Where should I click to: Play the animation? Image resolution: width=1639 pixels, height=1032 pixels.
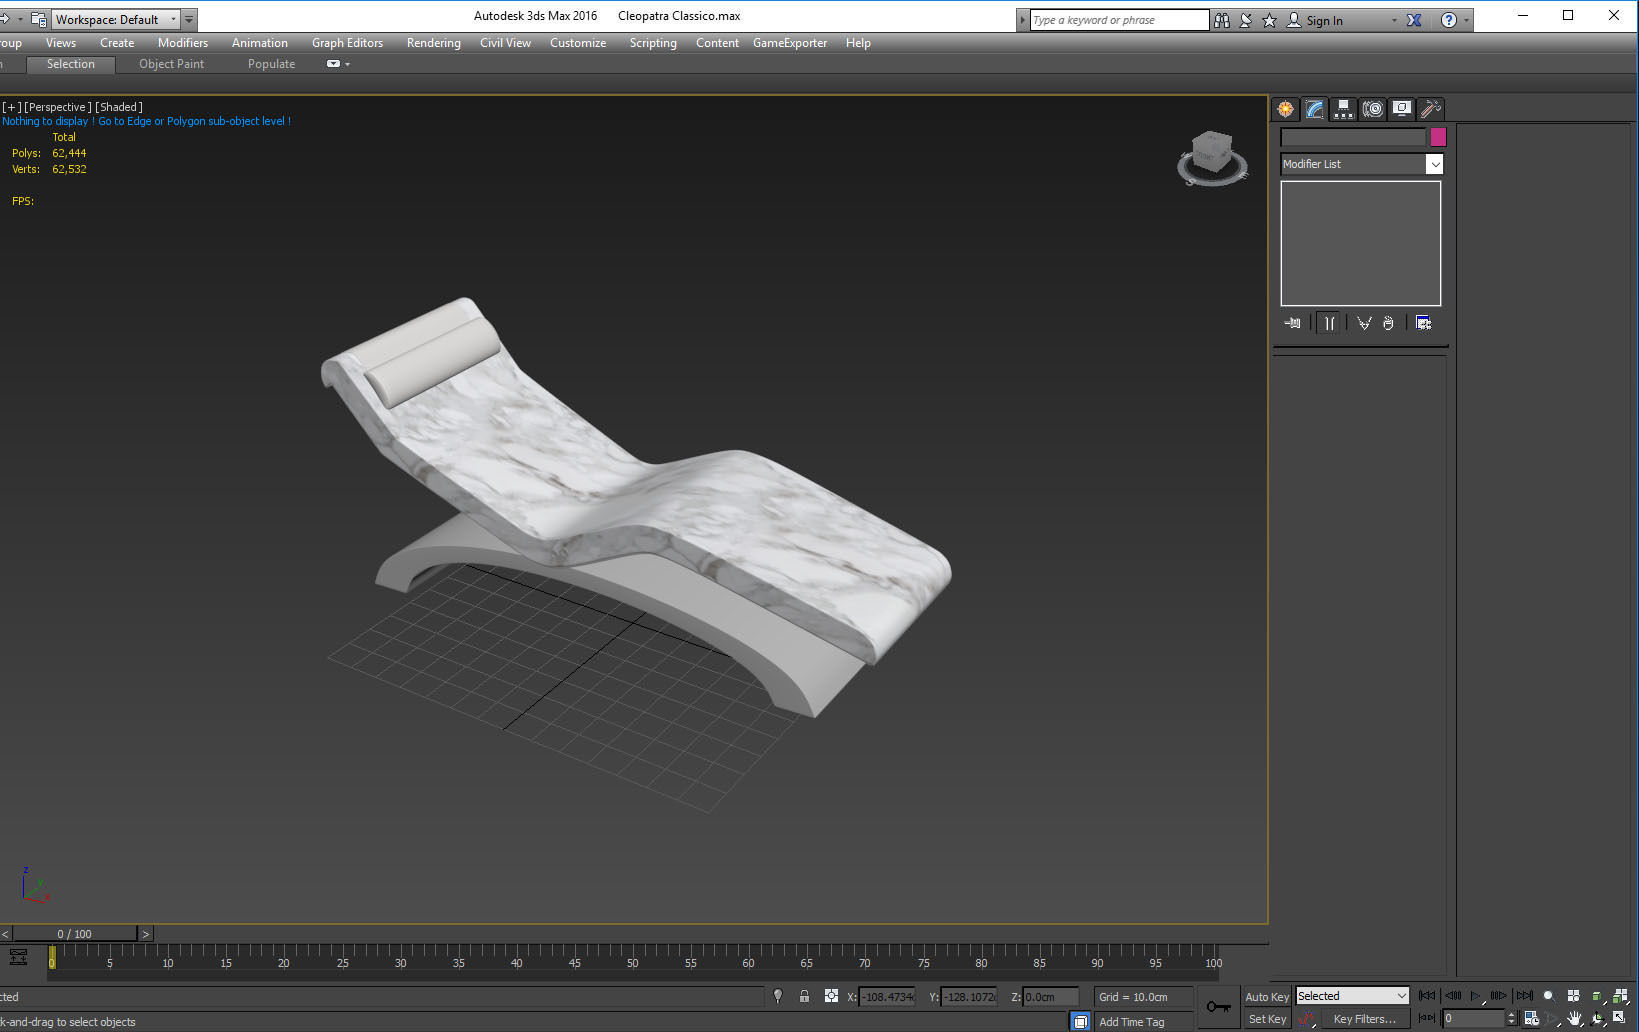(x=1475, y=996)
